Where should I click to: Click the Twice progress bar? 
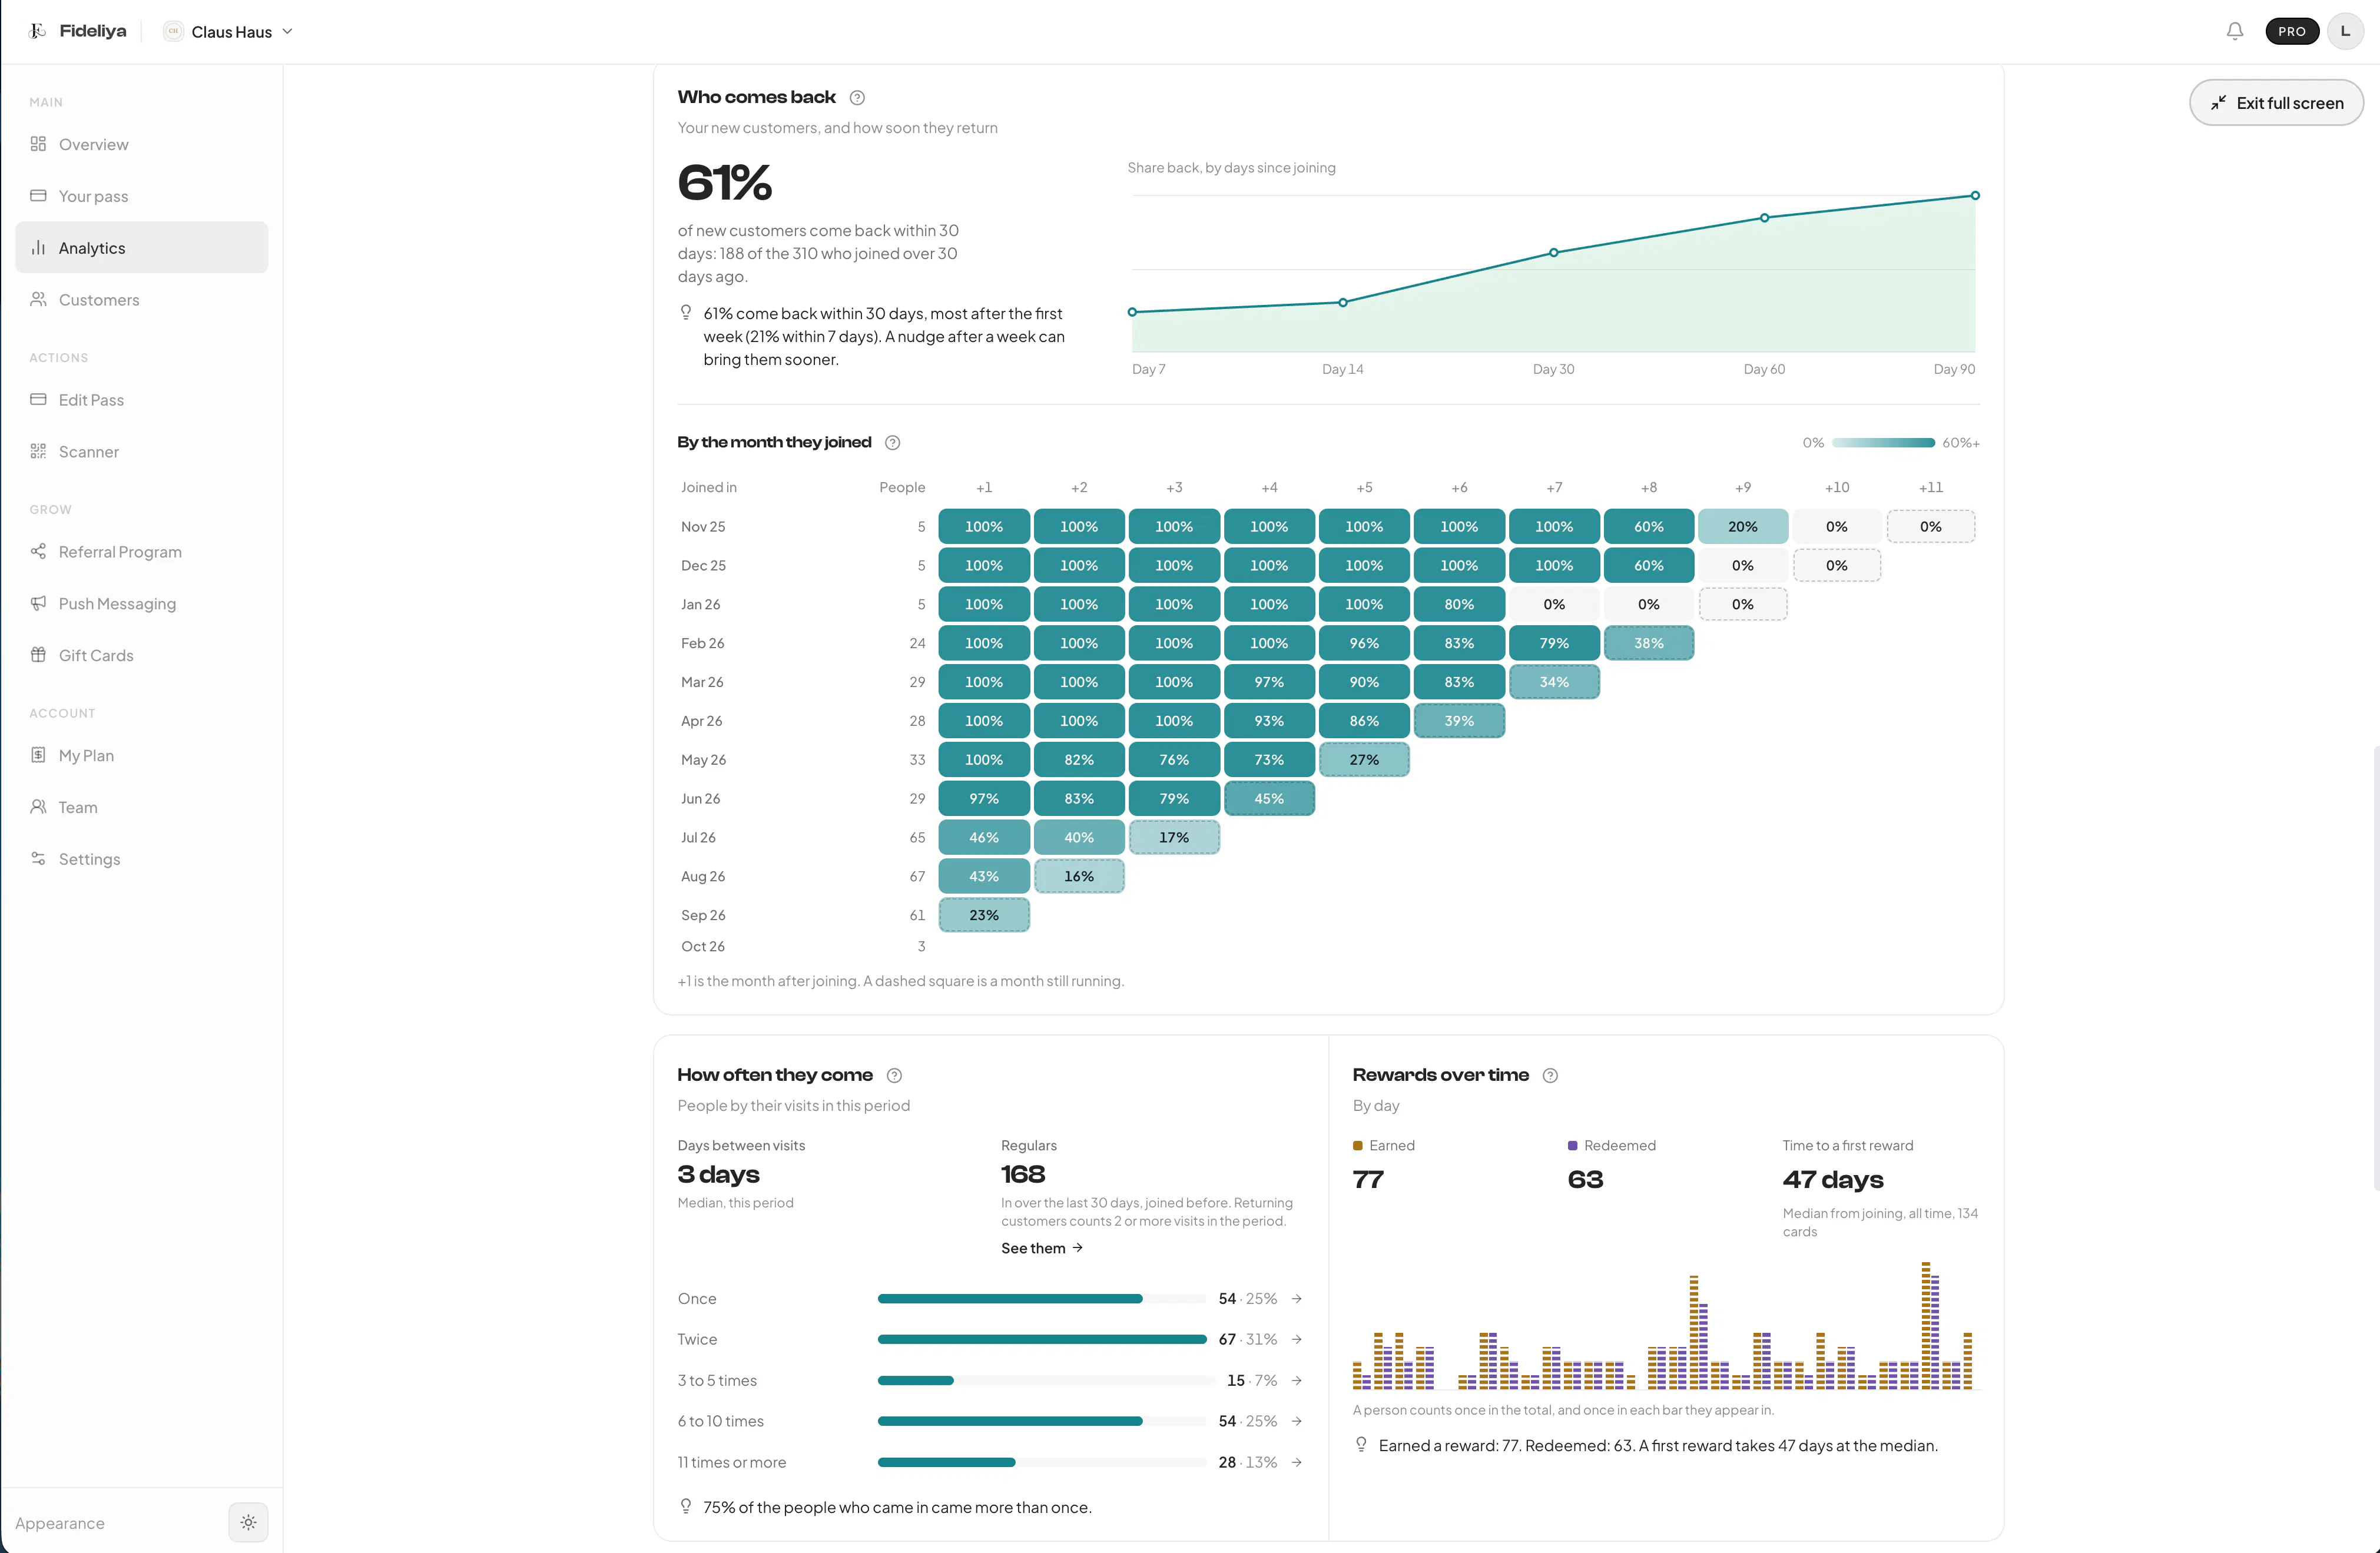(1042, 1339)
